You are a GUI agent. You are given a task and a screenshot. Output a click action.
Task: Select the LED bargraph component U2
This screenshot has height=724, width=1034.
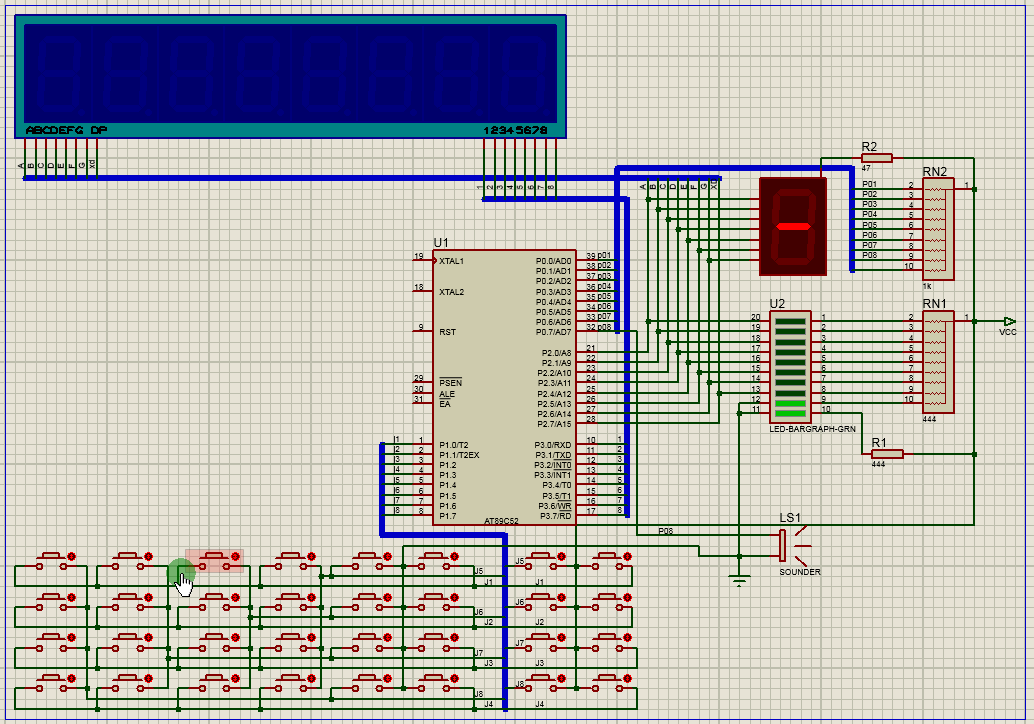click(790, 367)
